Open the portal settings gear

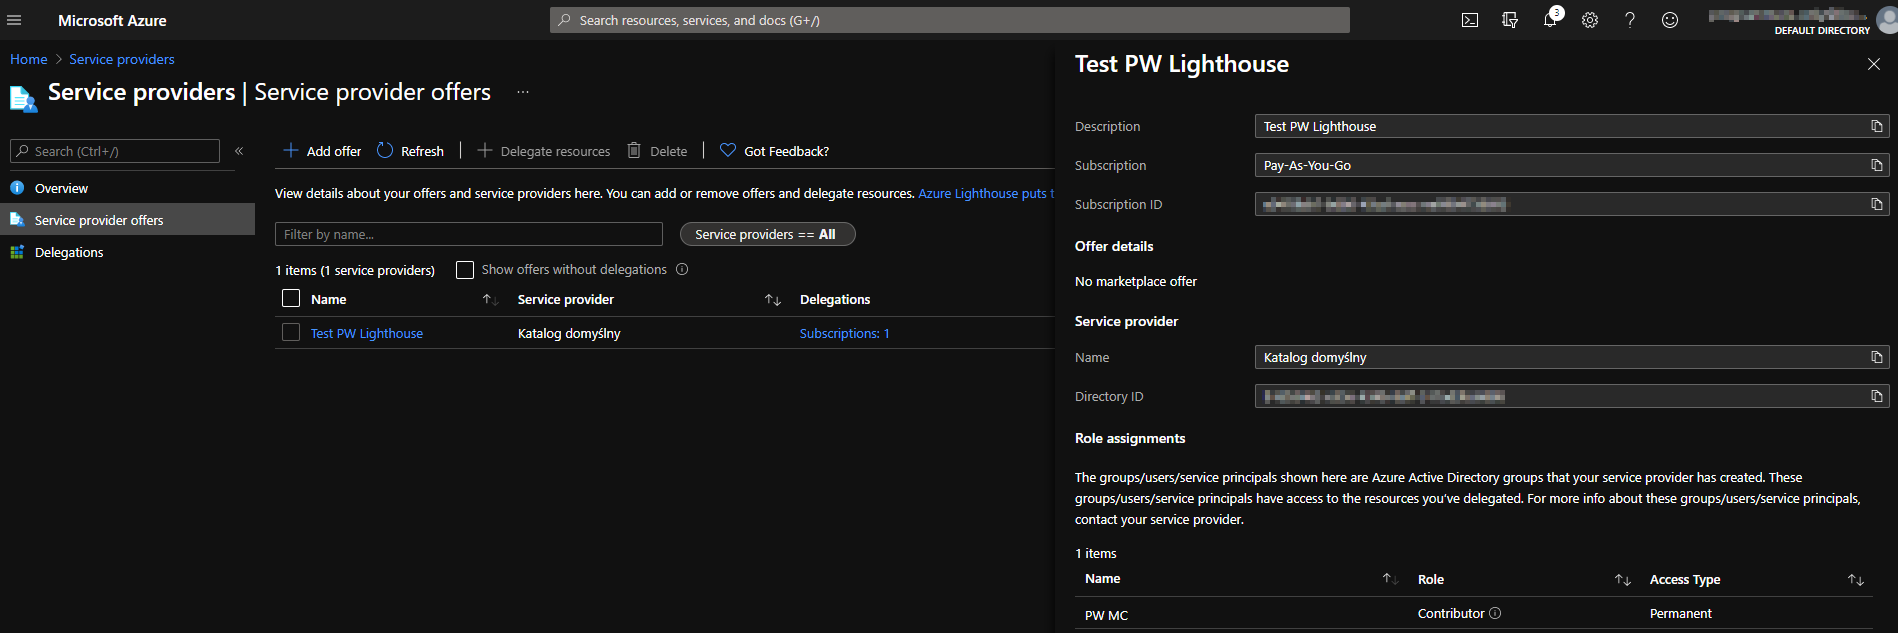point(1590,20)
